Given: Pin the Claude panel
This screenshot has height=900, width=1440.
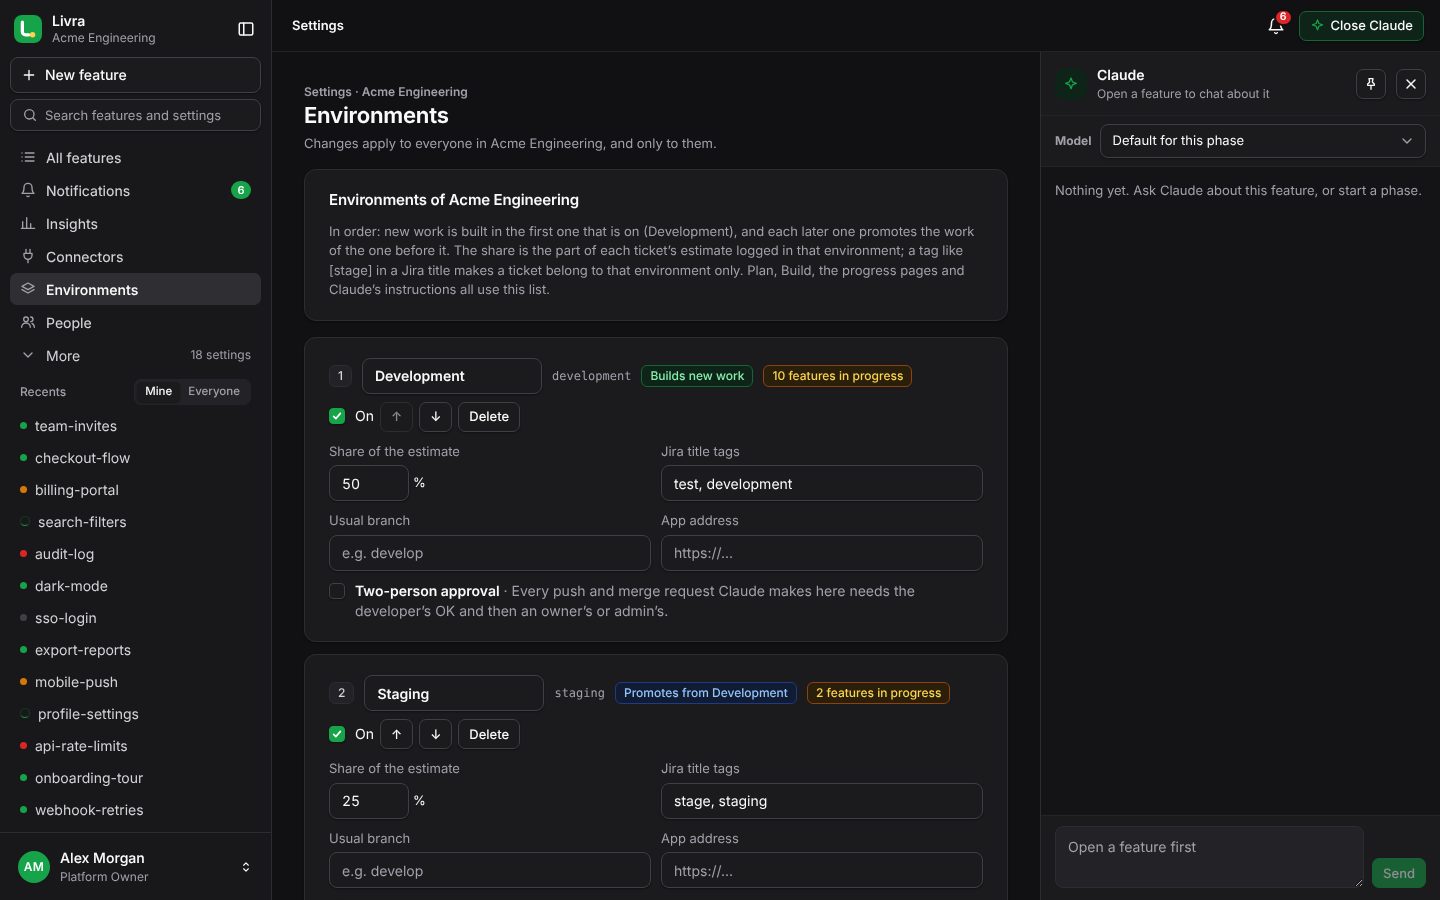Looking at the screenshot, I should 1371,84.
